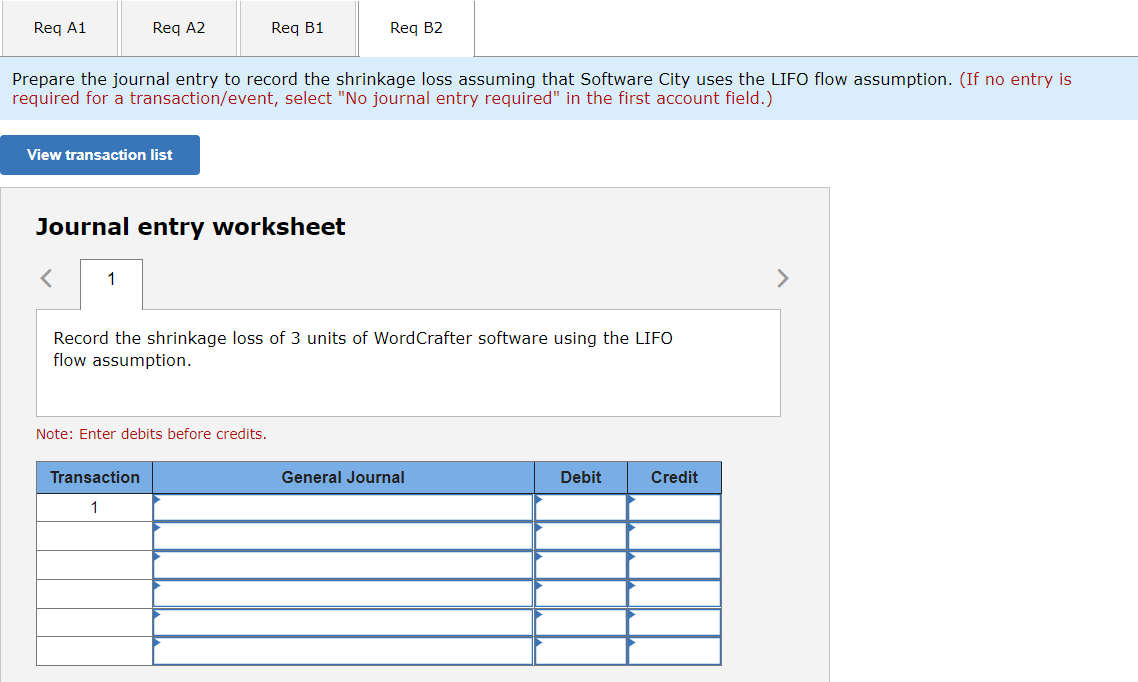Switch to the Req A2 tab
The height and width of the screenshot is (682, 1138).
click(178, 28)
